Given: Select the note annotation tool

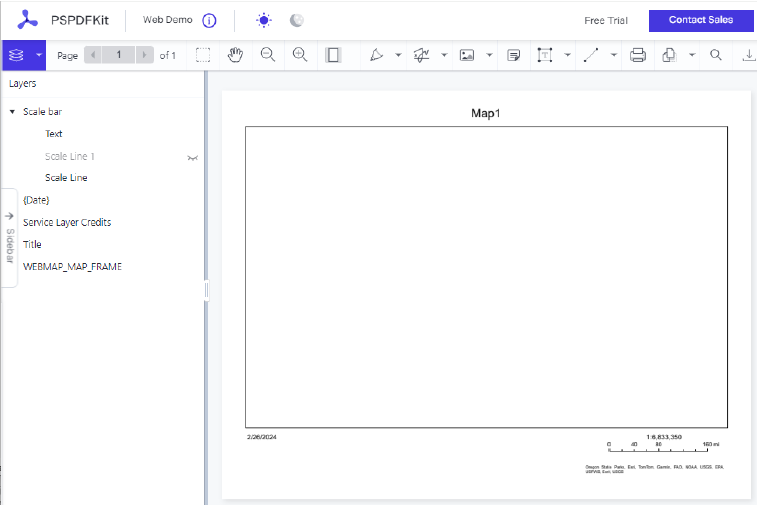Looking at the screenshot, I should tap(513, 55).
